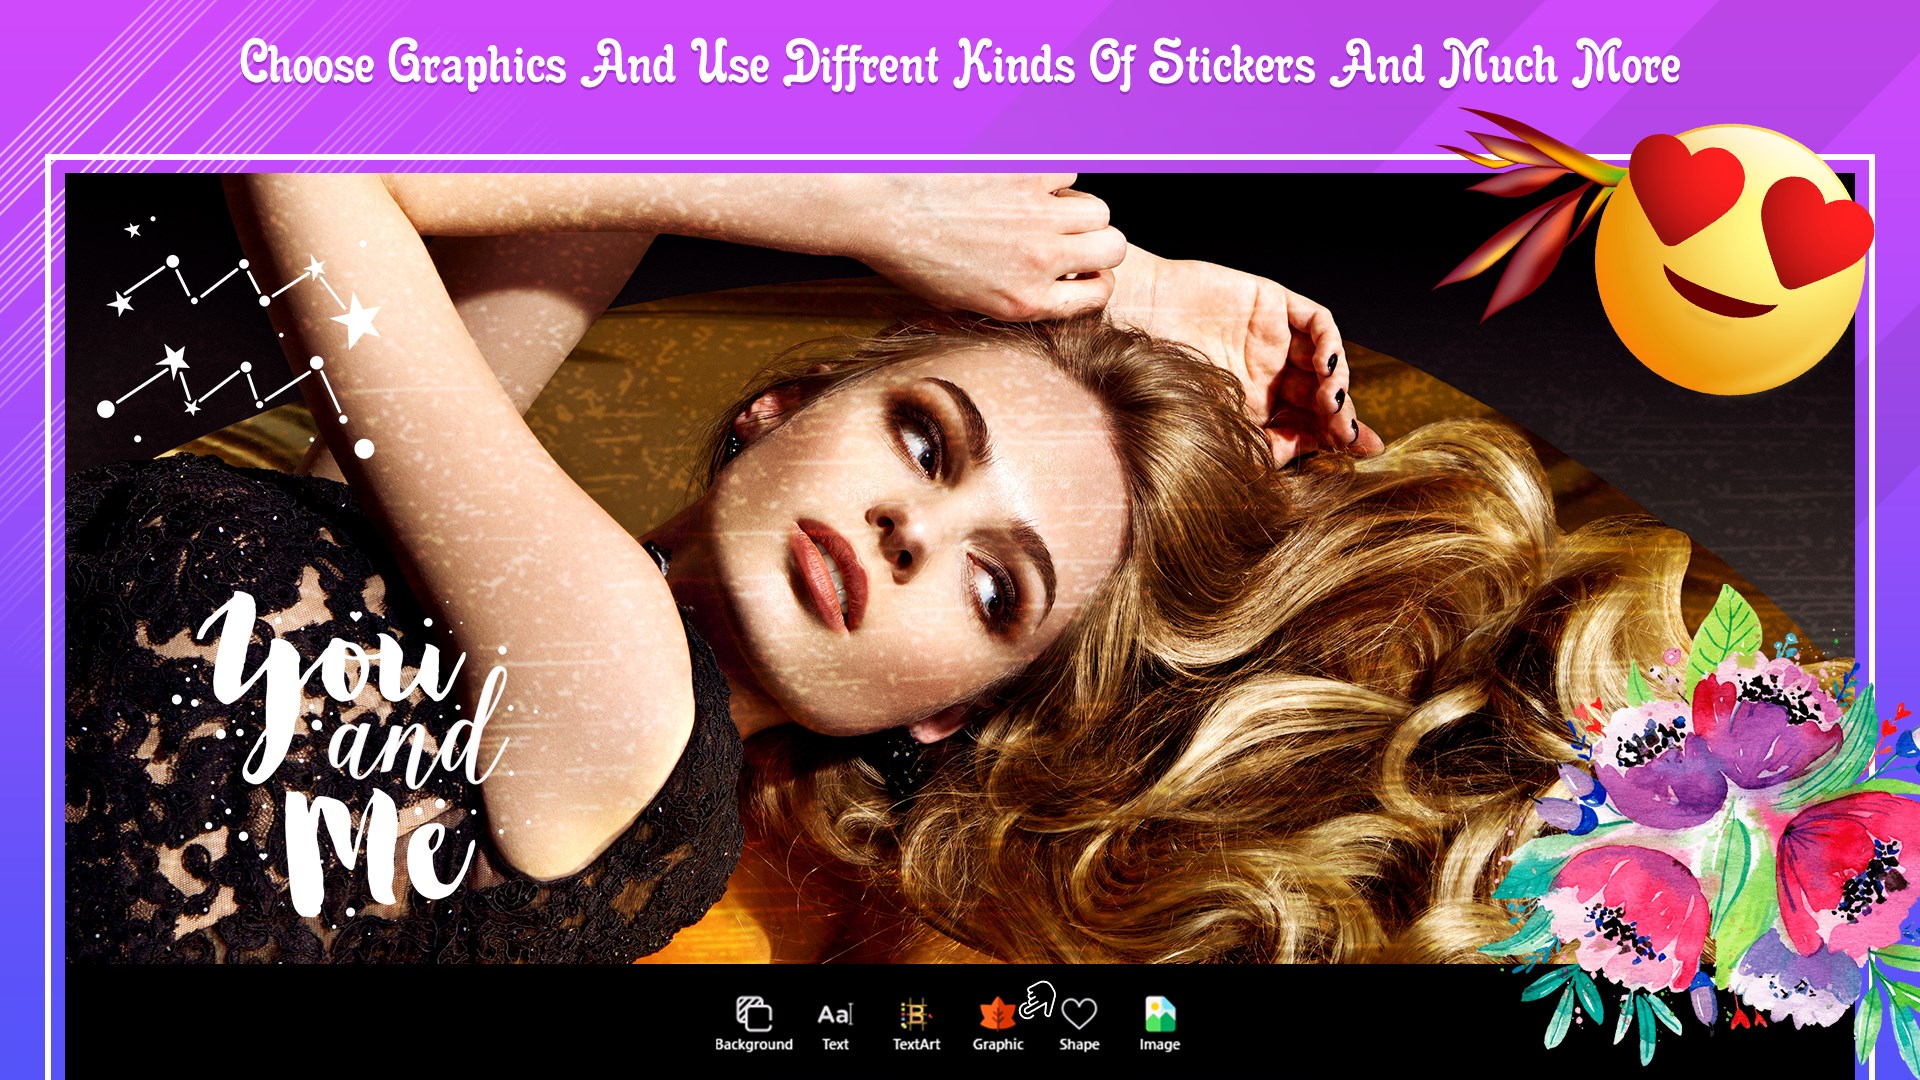The image size is (1920, 1080).
Task: Click the 'Background' label text
Action: tap(754, 1044)
